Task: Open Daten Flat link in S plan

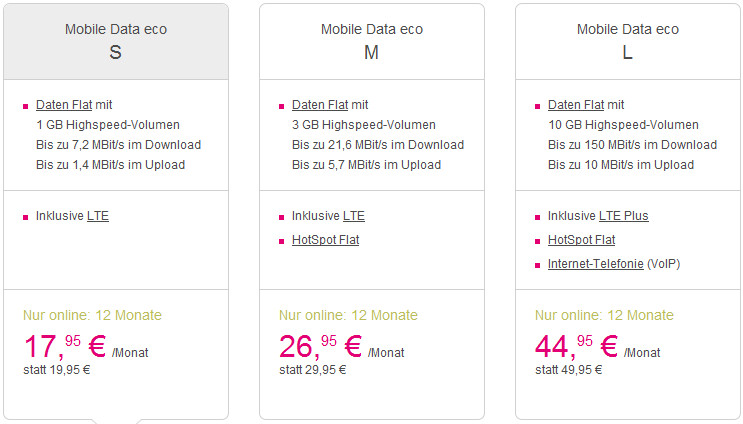Action: point(64,105)
